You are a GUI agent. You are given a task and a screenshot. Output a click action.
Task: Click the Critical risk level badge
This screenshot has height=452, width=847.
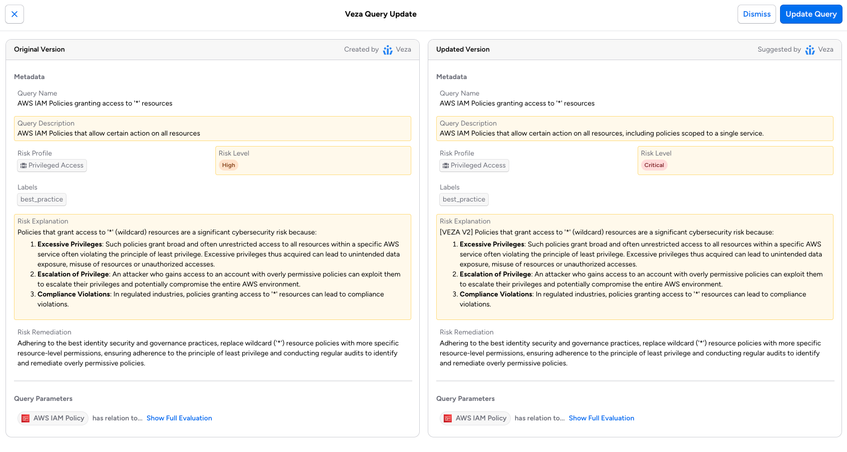(654, 165)
